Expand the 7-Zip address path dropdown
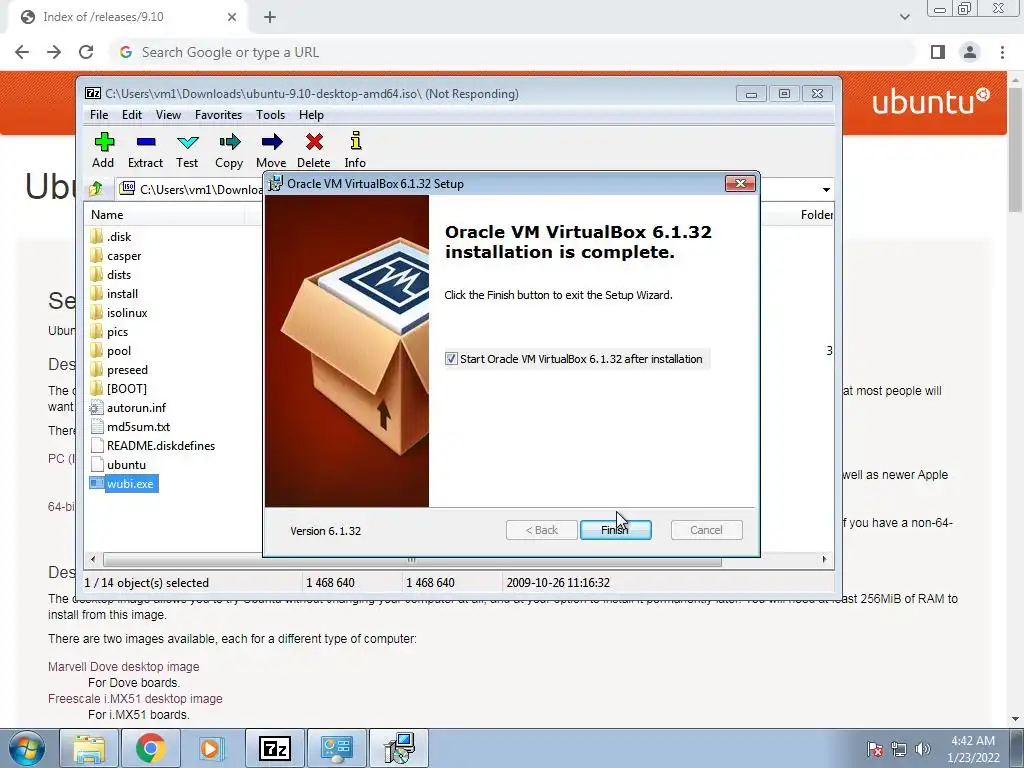Screen dimensions: 1024x768 pyautogui.click(x=826, y=189)
